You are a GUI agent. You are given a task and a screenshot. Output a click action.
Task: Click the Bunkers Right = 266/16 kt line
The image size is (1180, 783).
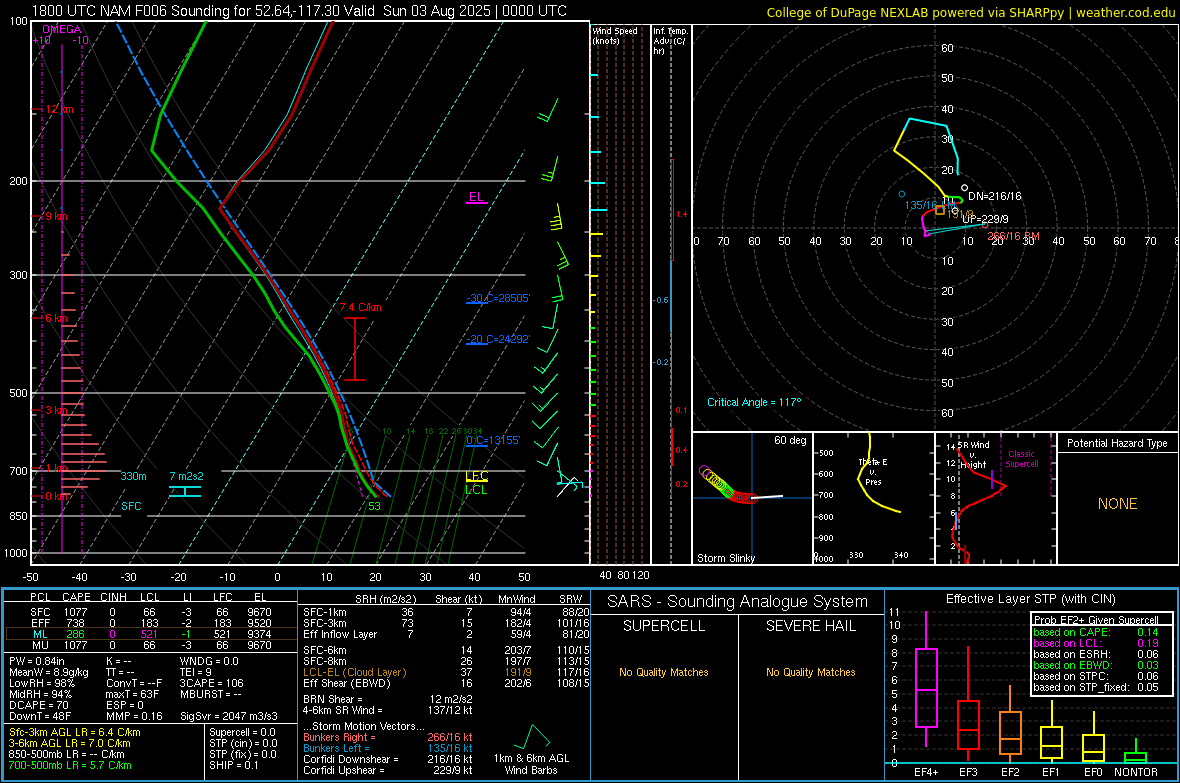388,737
